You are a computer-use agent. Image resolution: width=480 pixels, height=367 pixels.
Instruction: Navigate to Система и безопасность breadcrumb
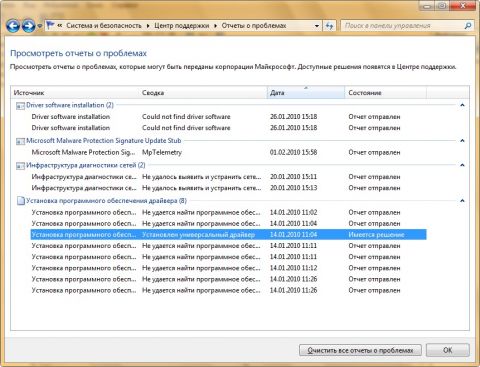point(104,26)
